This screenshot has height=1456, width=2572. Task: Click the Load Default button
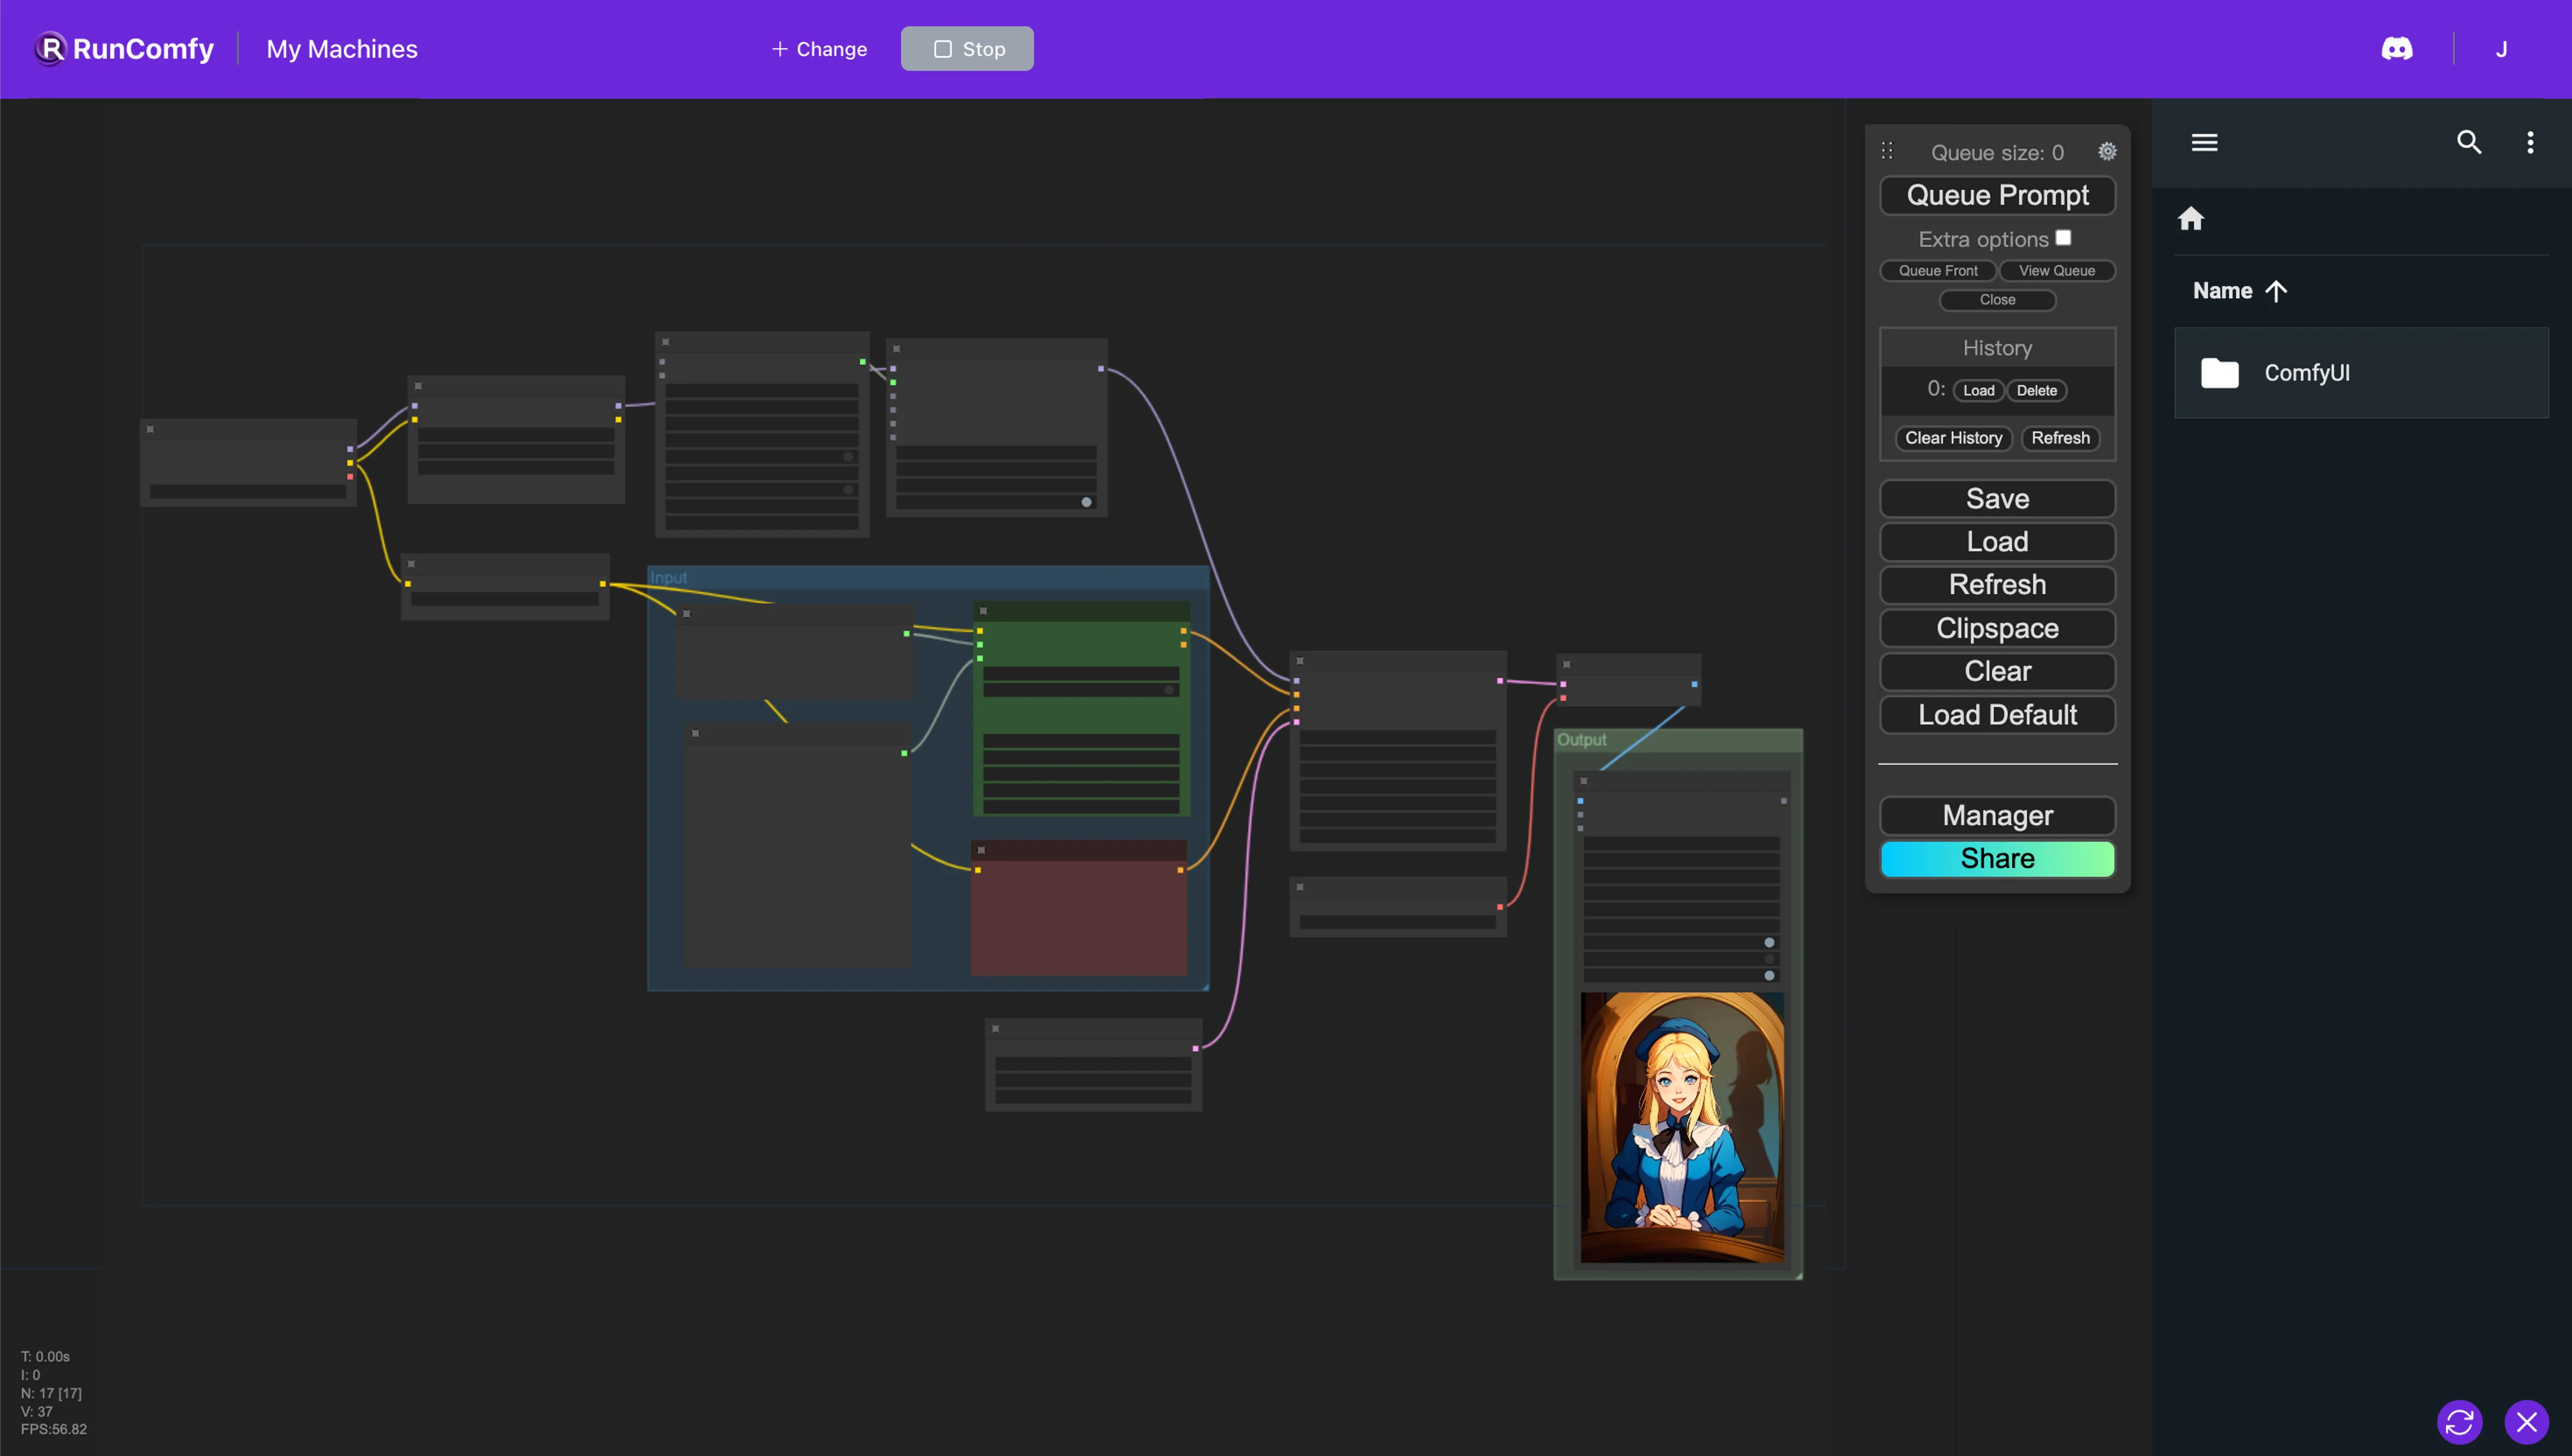1998,714
